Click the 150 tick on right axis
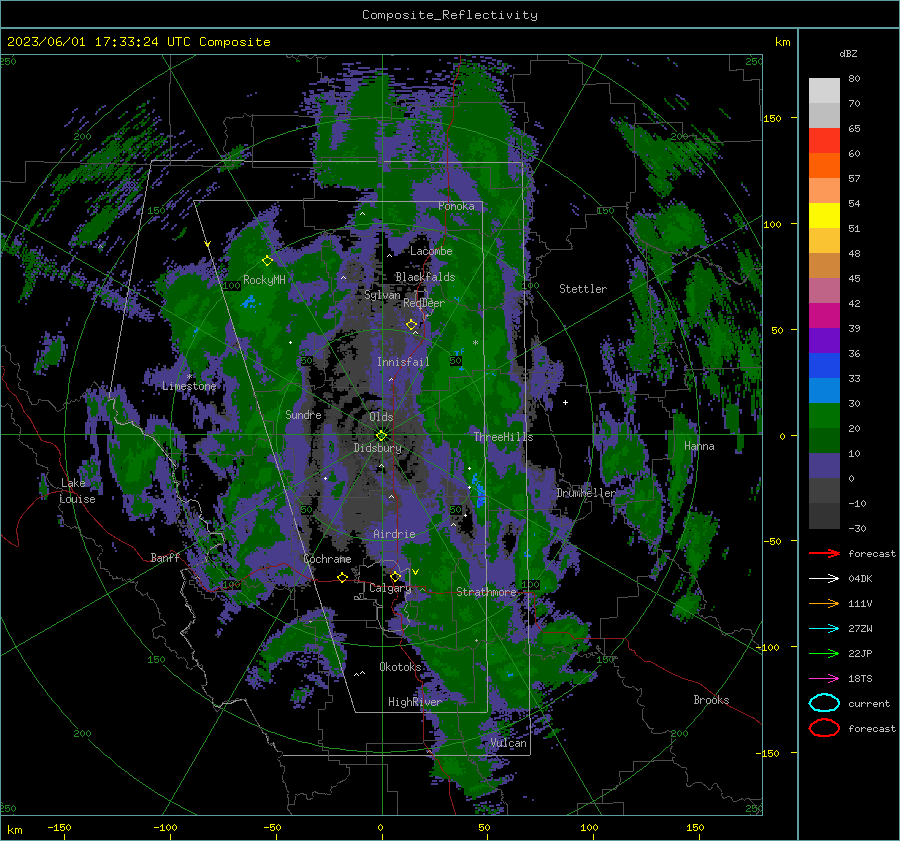Image resolution: width=900 pixels, height=841 pixels. point(772,118)
